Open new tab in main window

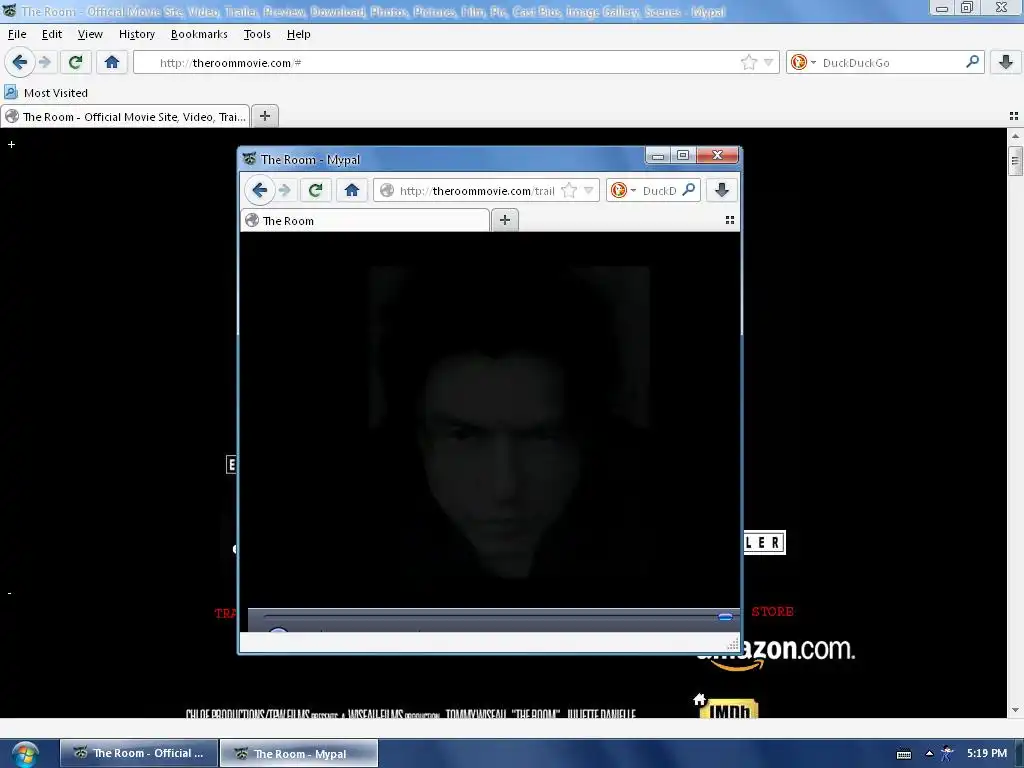264,116
